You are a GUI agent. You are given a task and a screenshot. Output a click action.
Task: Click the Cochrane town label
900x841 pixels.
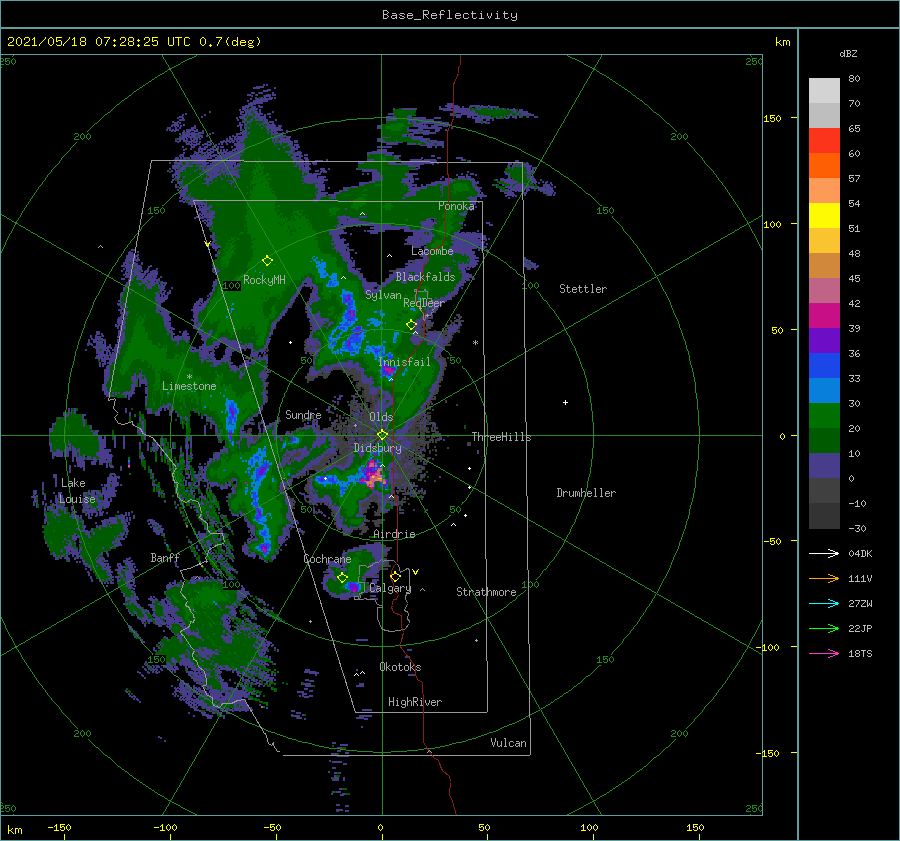click(x=327, y=559)
